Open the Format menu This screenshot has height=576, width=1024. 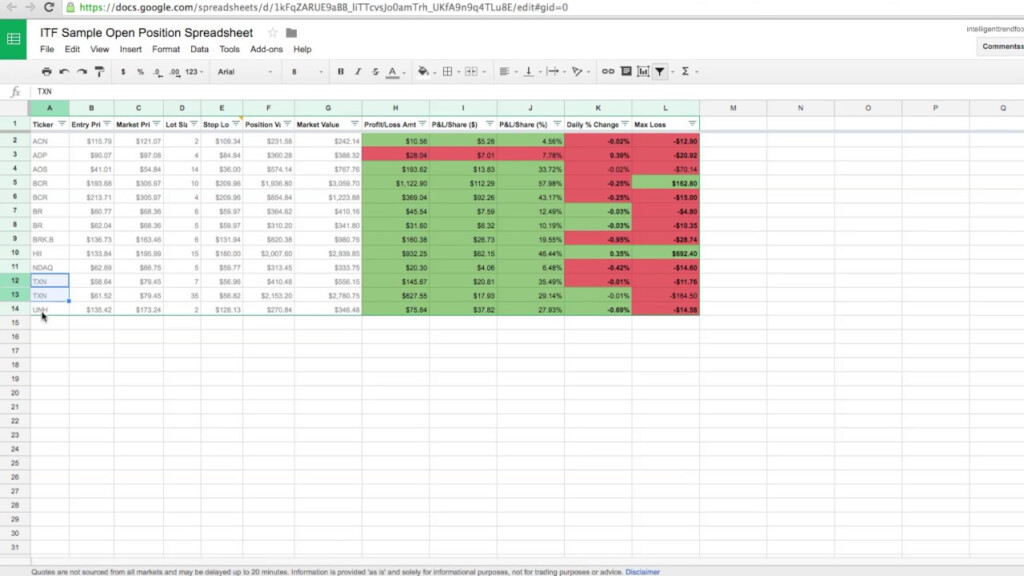[166, 49]
